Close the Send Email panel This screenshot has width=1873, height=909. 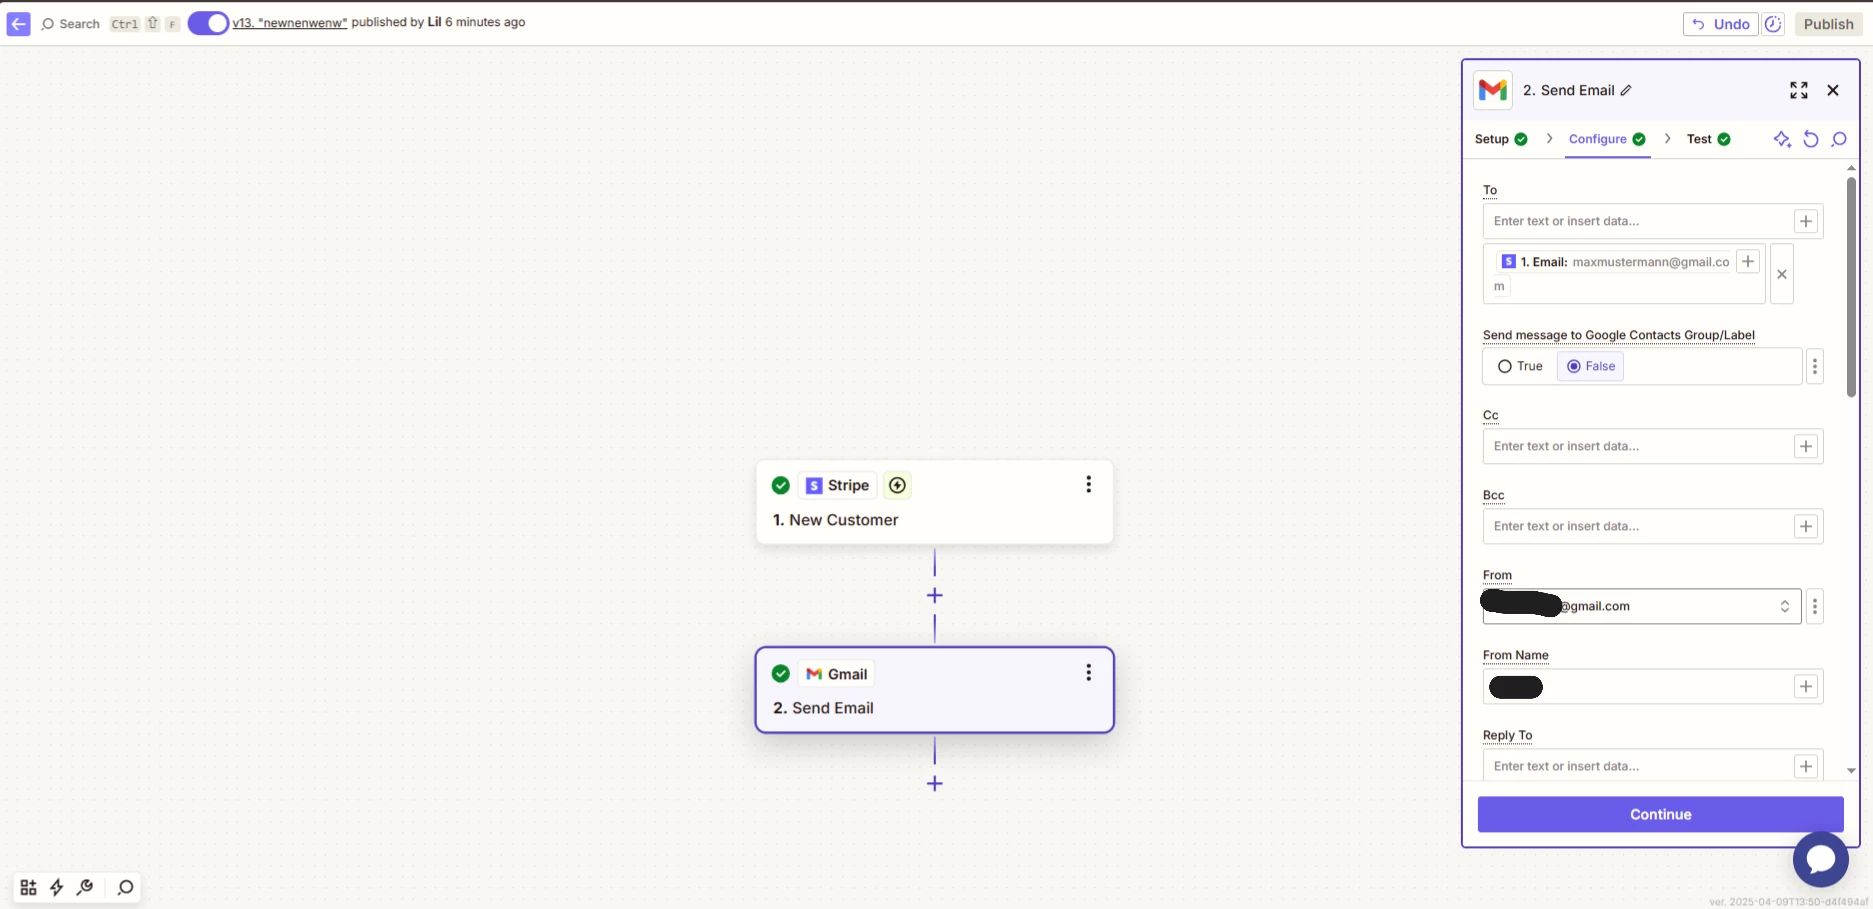coord(1833,90)
